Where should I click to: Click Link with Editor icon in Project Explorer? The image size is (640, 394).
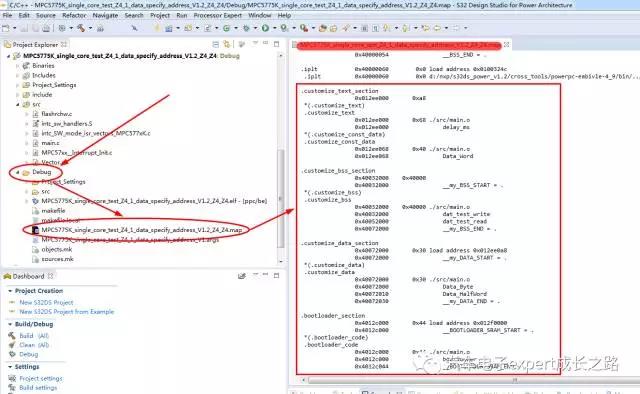point(227,44)
